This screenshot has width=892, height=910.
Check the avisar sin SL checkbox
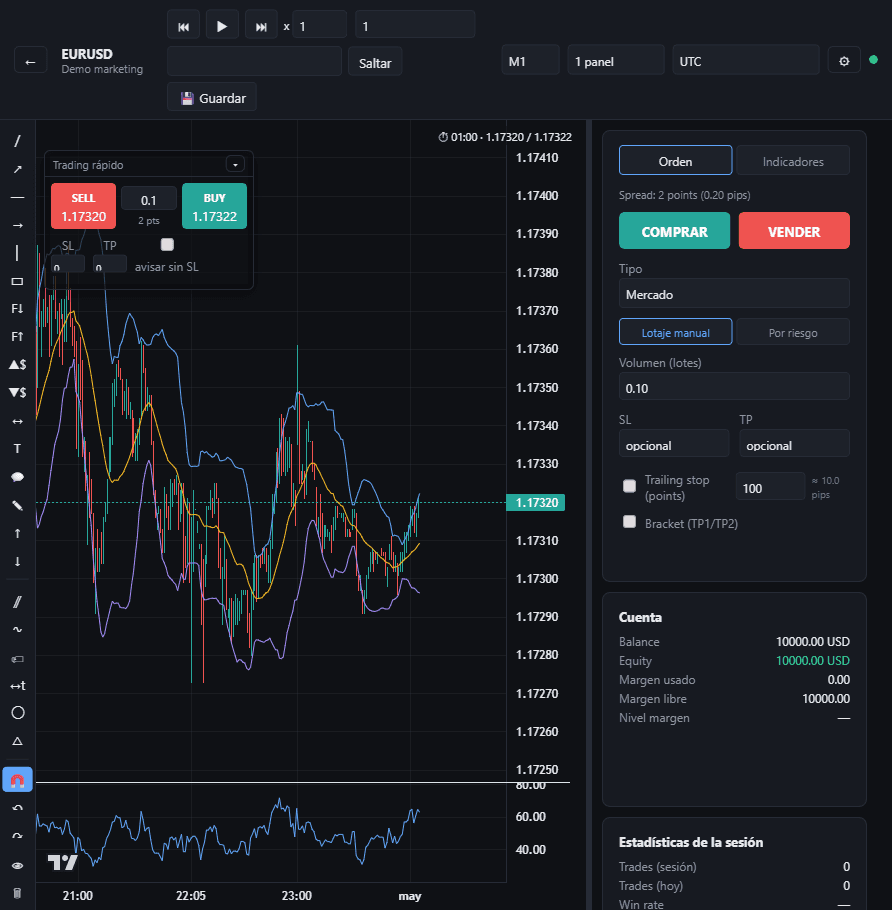pos(167,244)
